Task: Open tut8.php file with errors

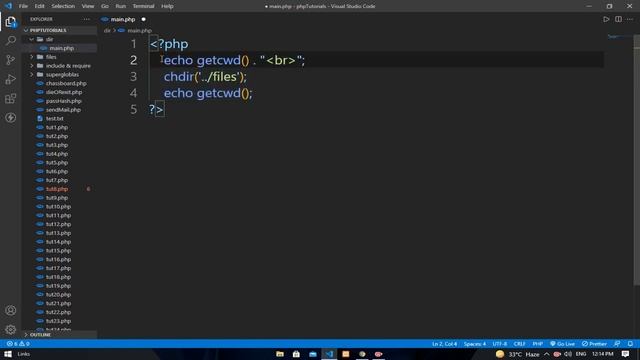Action: tap(57, 189)
